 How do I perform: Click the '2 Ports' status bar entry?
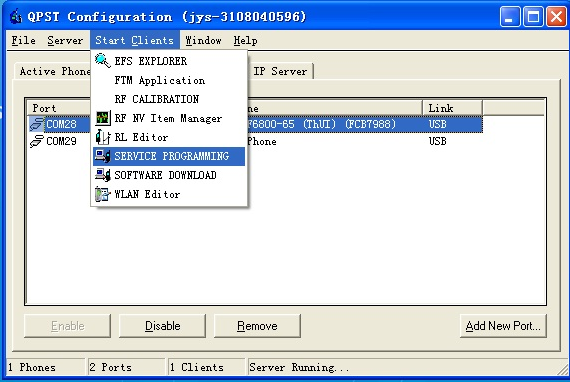coord(126,367)
